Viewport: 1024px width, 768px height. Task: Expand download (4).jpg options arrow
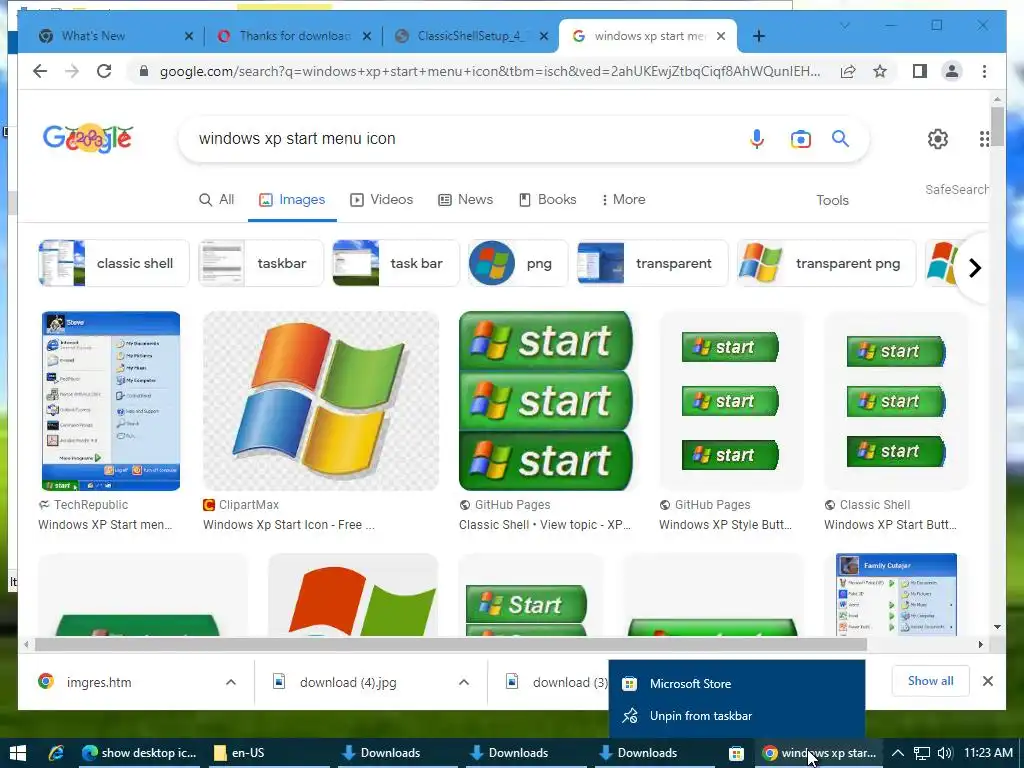[464, 682]
